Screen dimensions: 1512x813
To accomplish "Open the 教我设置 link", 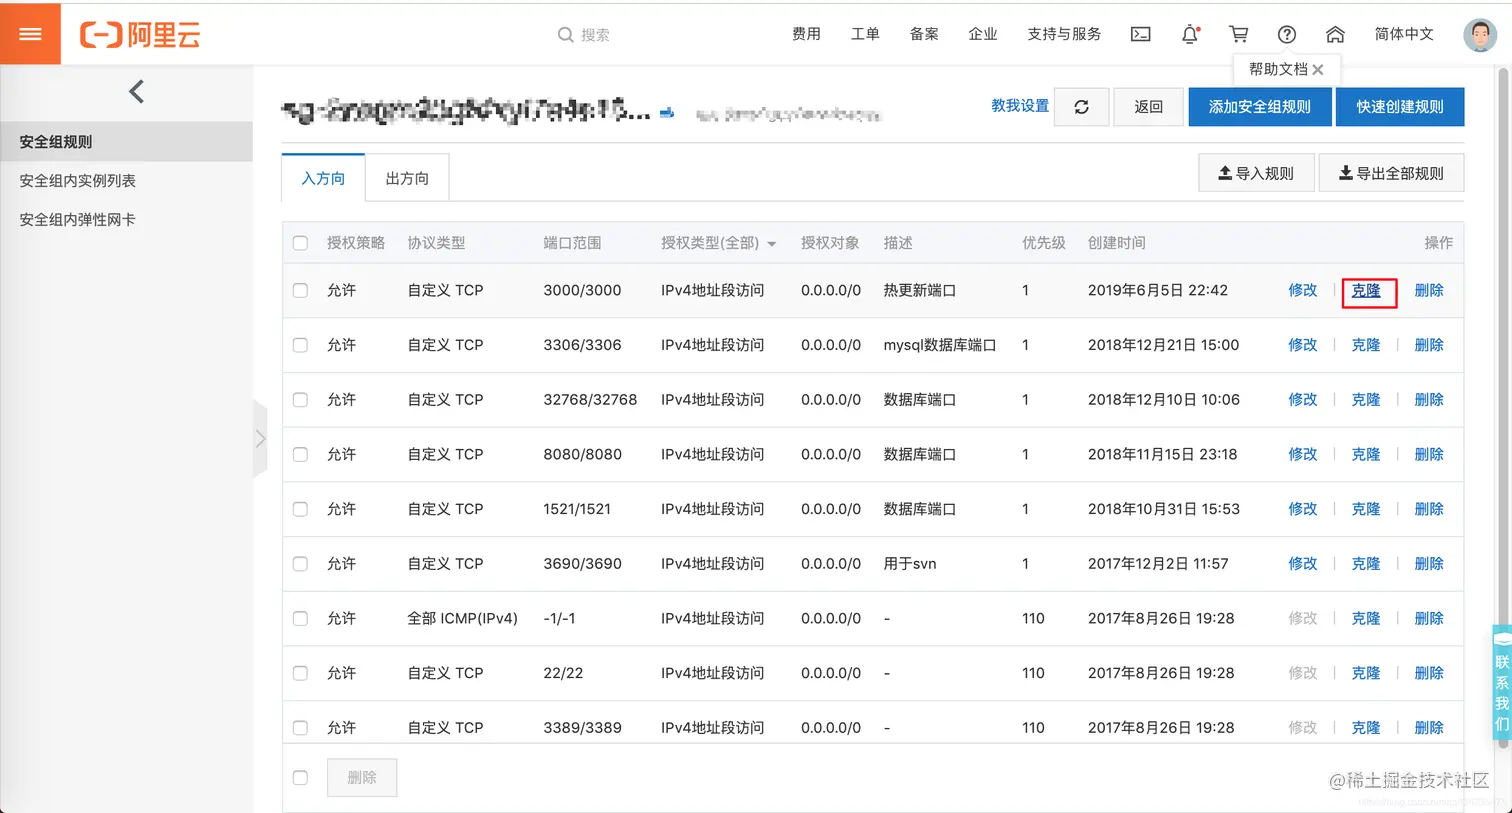I will coord(1020,106).
